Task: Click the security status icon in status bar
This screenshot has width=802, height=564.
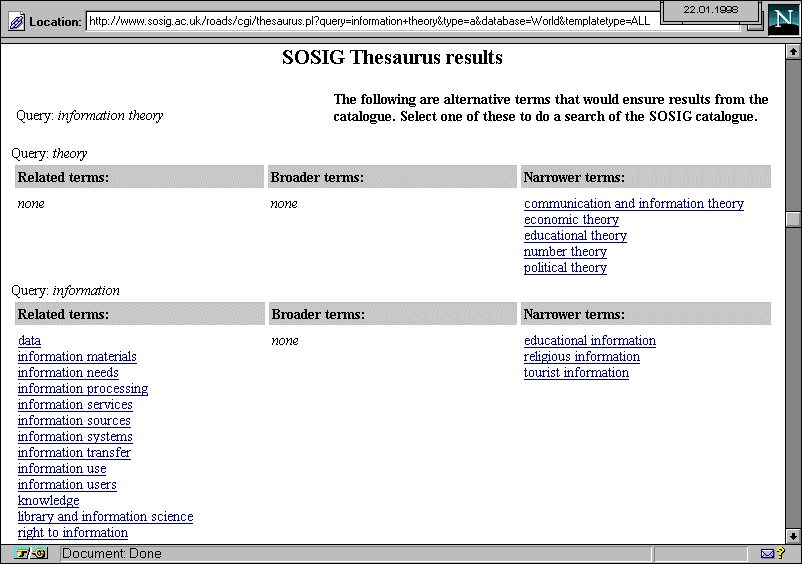Action: [31, 554]
